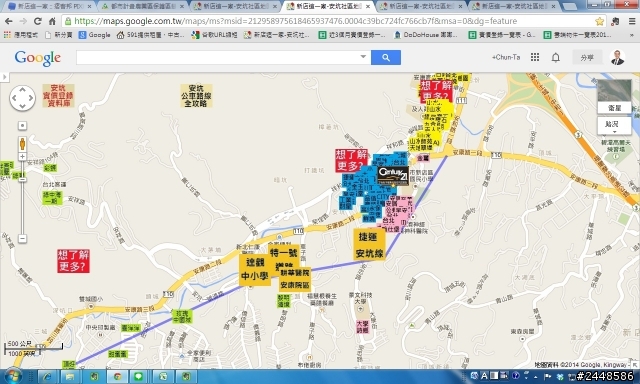Screen dimensions: 640x384
Task: Open the 路況 traffic layer dropdown
Action: [x=614, y=126]
